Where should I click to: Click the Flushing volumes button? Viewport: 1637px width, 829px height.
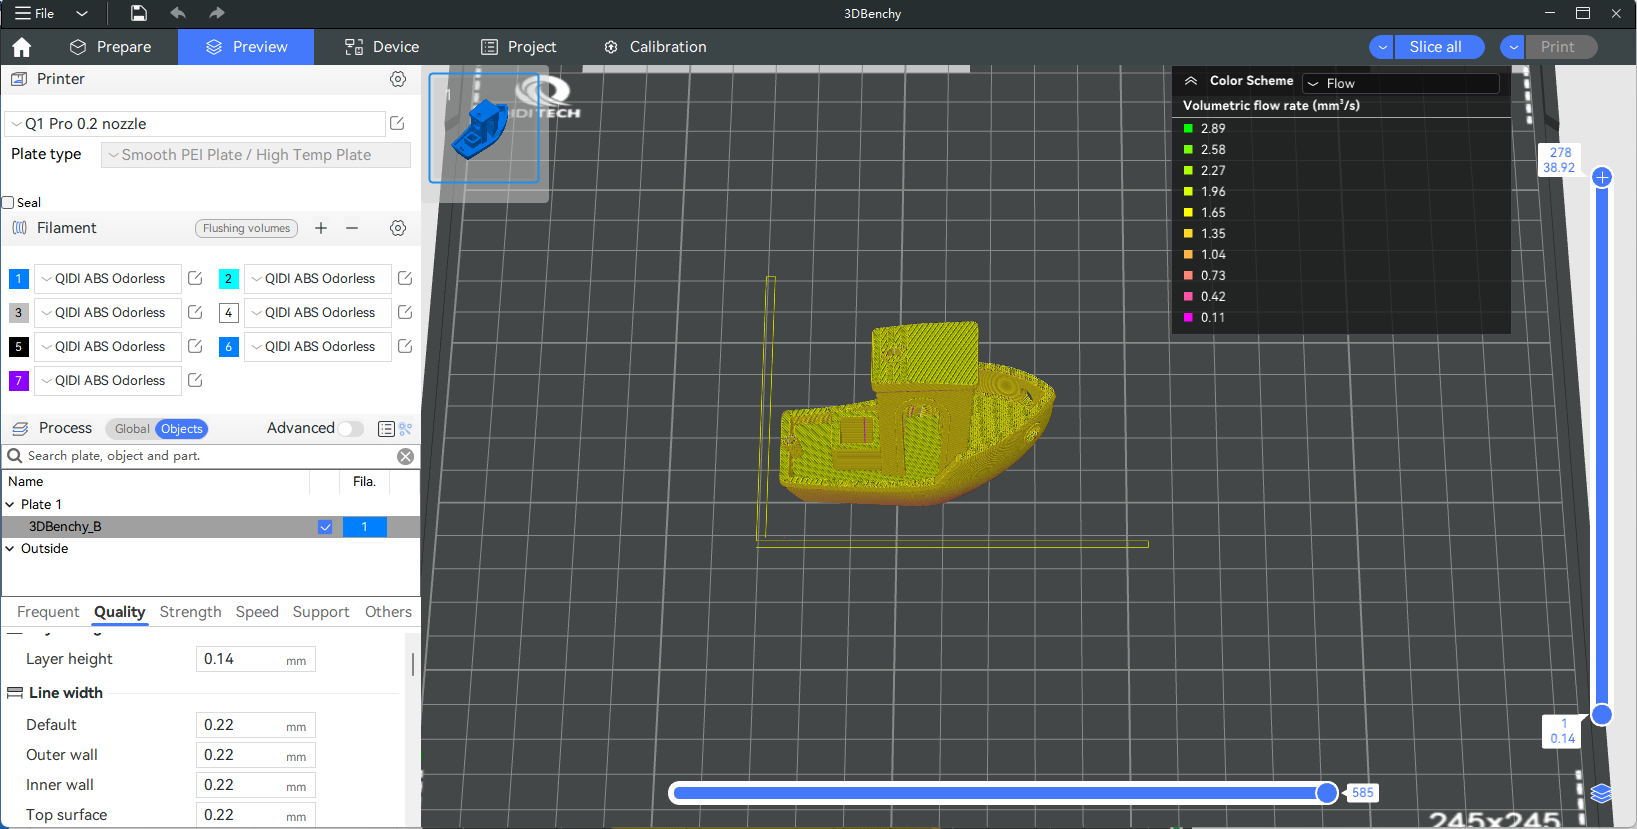coord(246,228)
